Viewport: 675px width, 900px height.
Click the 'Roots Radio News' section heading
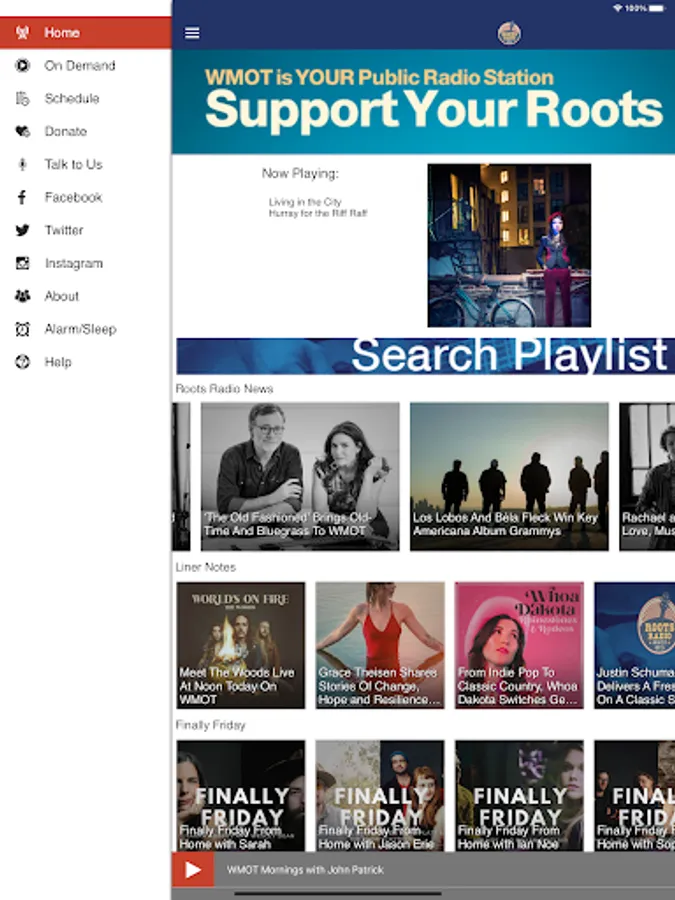tap(224, 389)
